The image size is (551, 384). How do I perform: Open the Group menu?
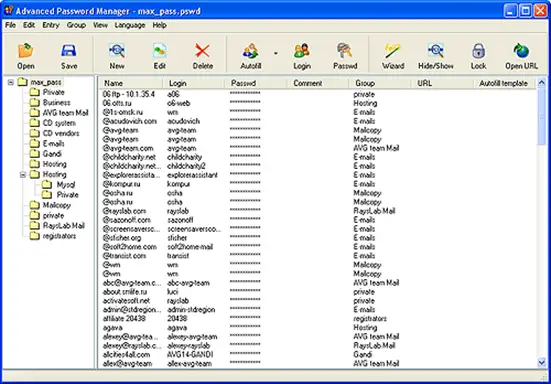click(x=76, y=25)
